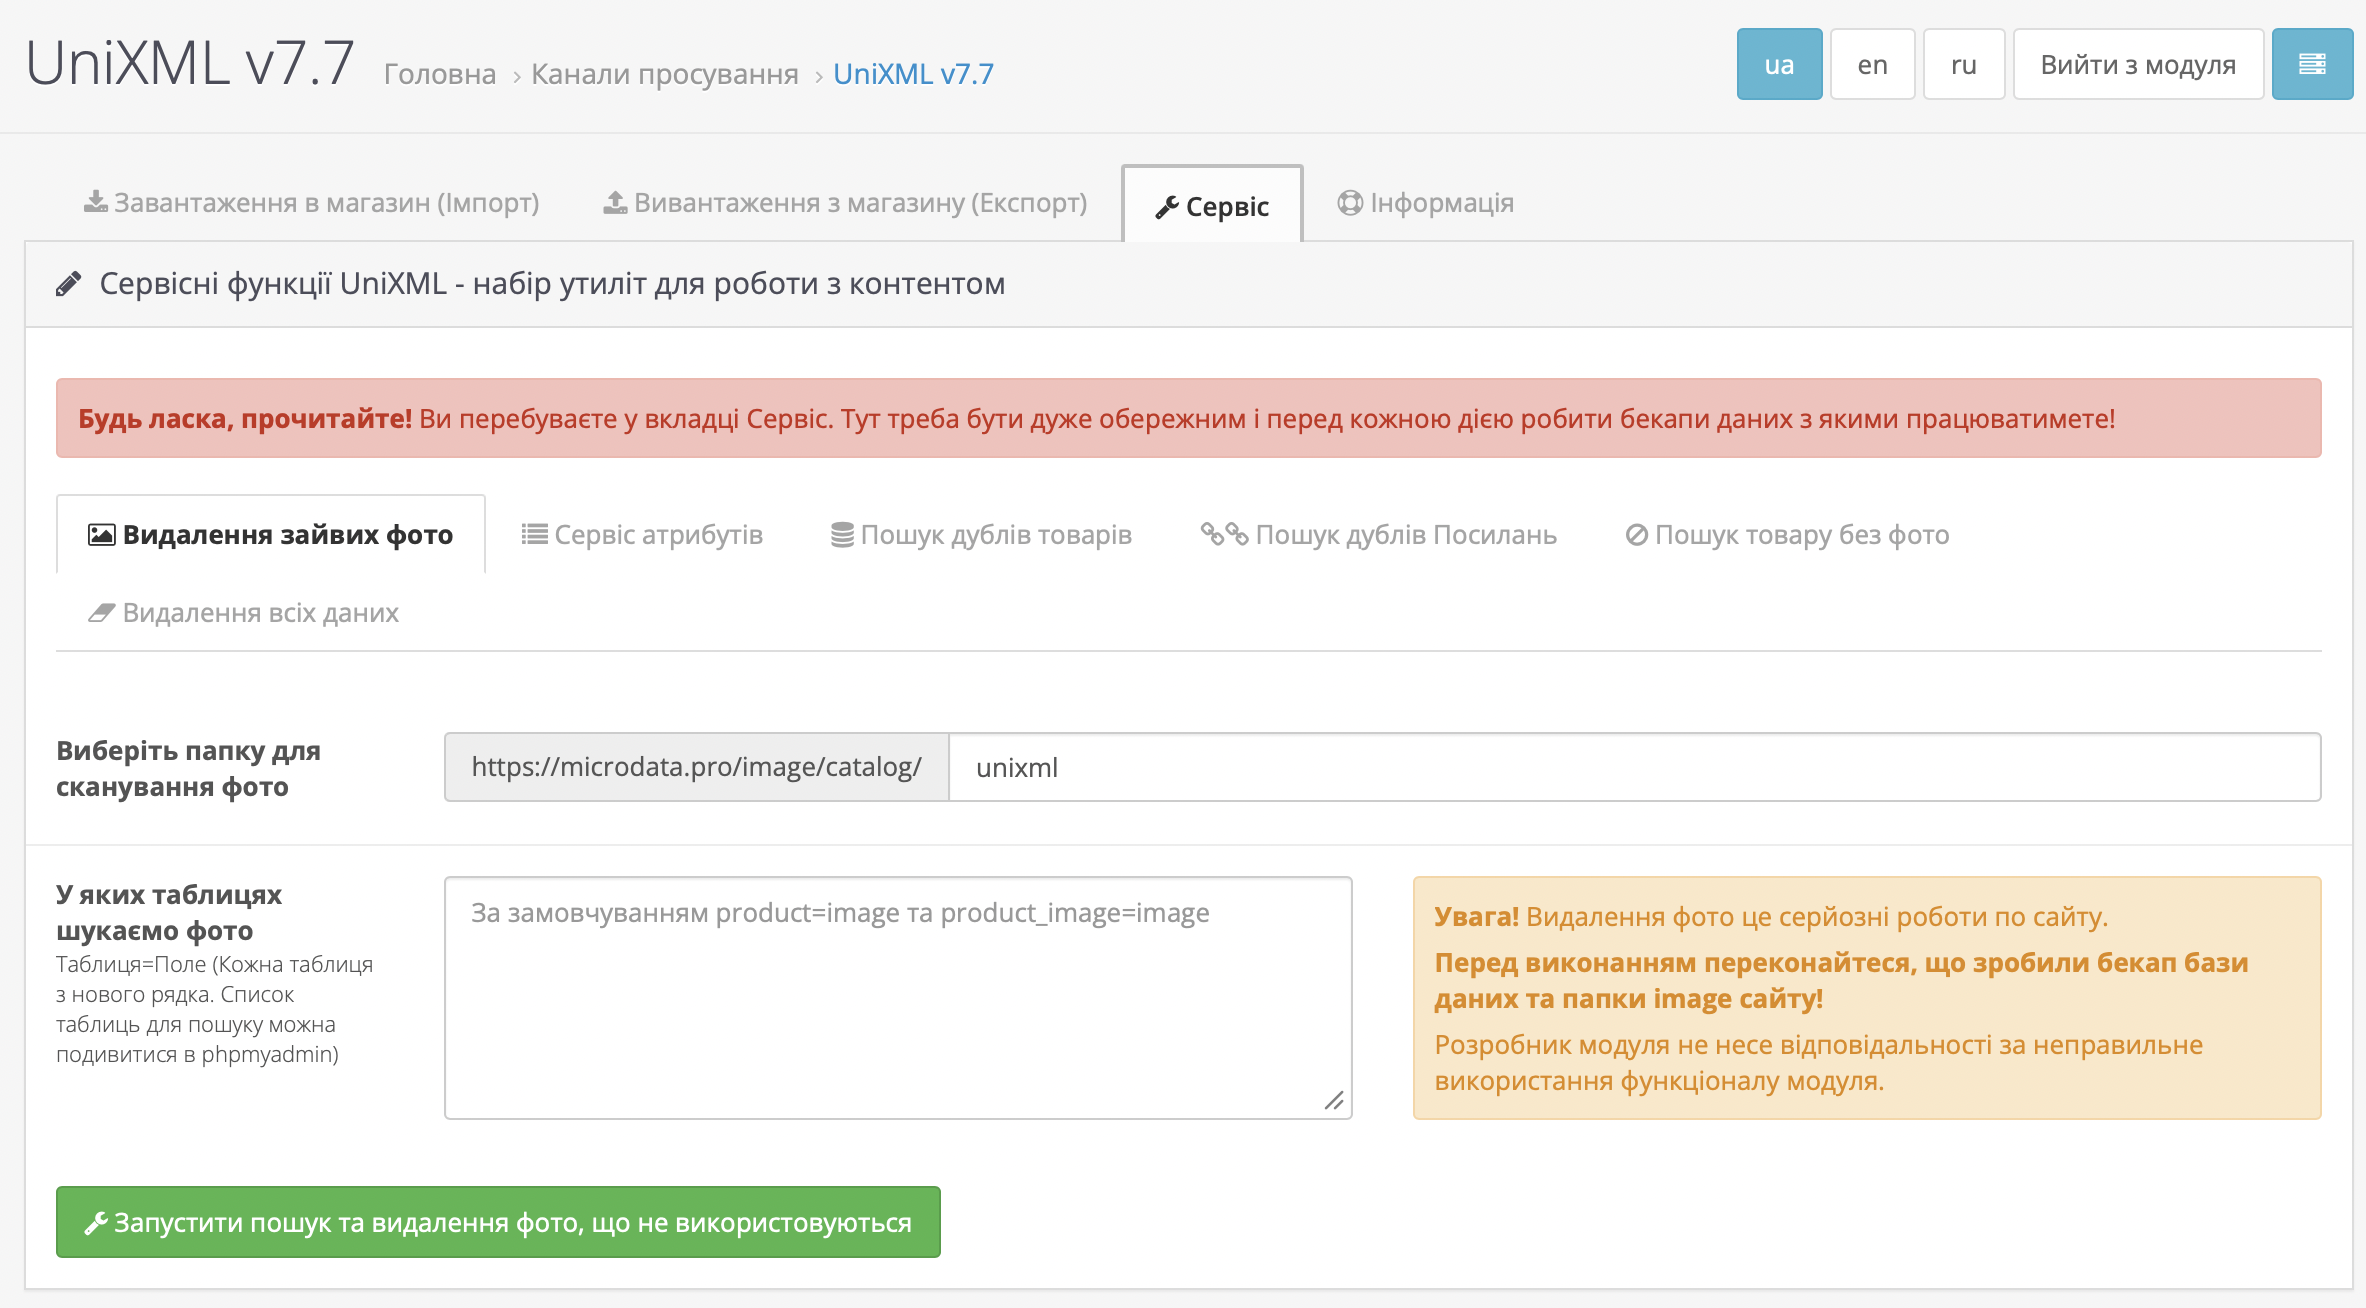2366x1308 pixels.
Task: Click the Сервісні функції UniXML heading
Action: [552, 284]
